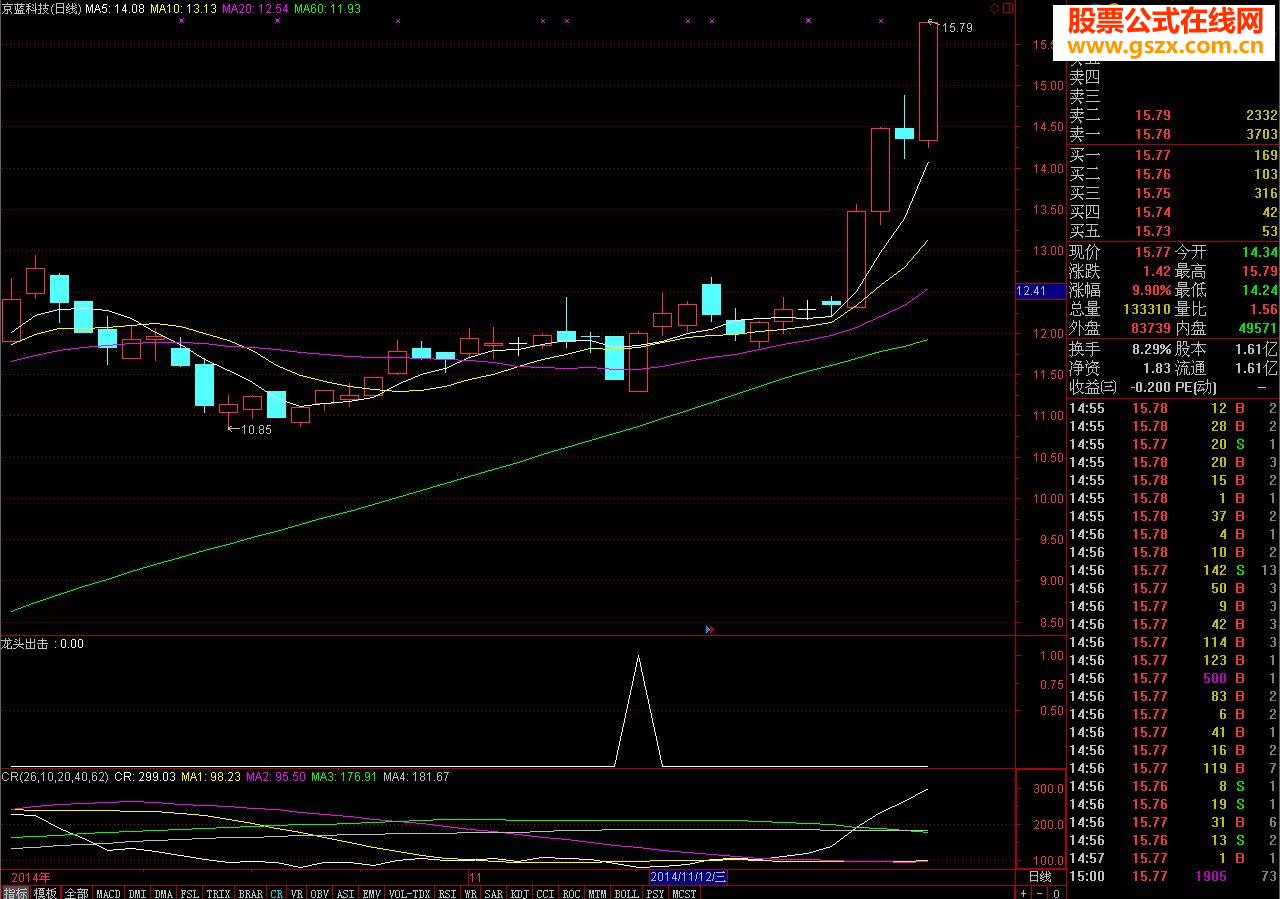Click the tall red candlestick at 15.79 high
This screenshot has width=1280, height=899.
pos(928,82)
